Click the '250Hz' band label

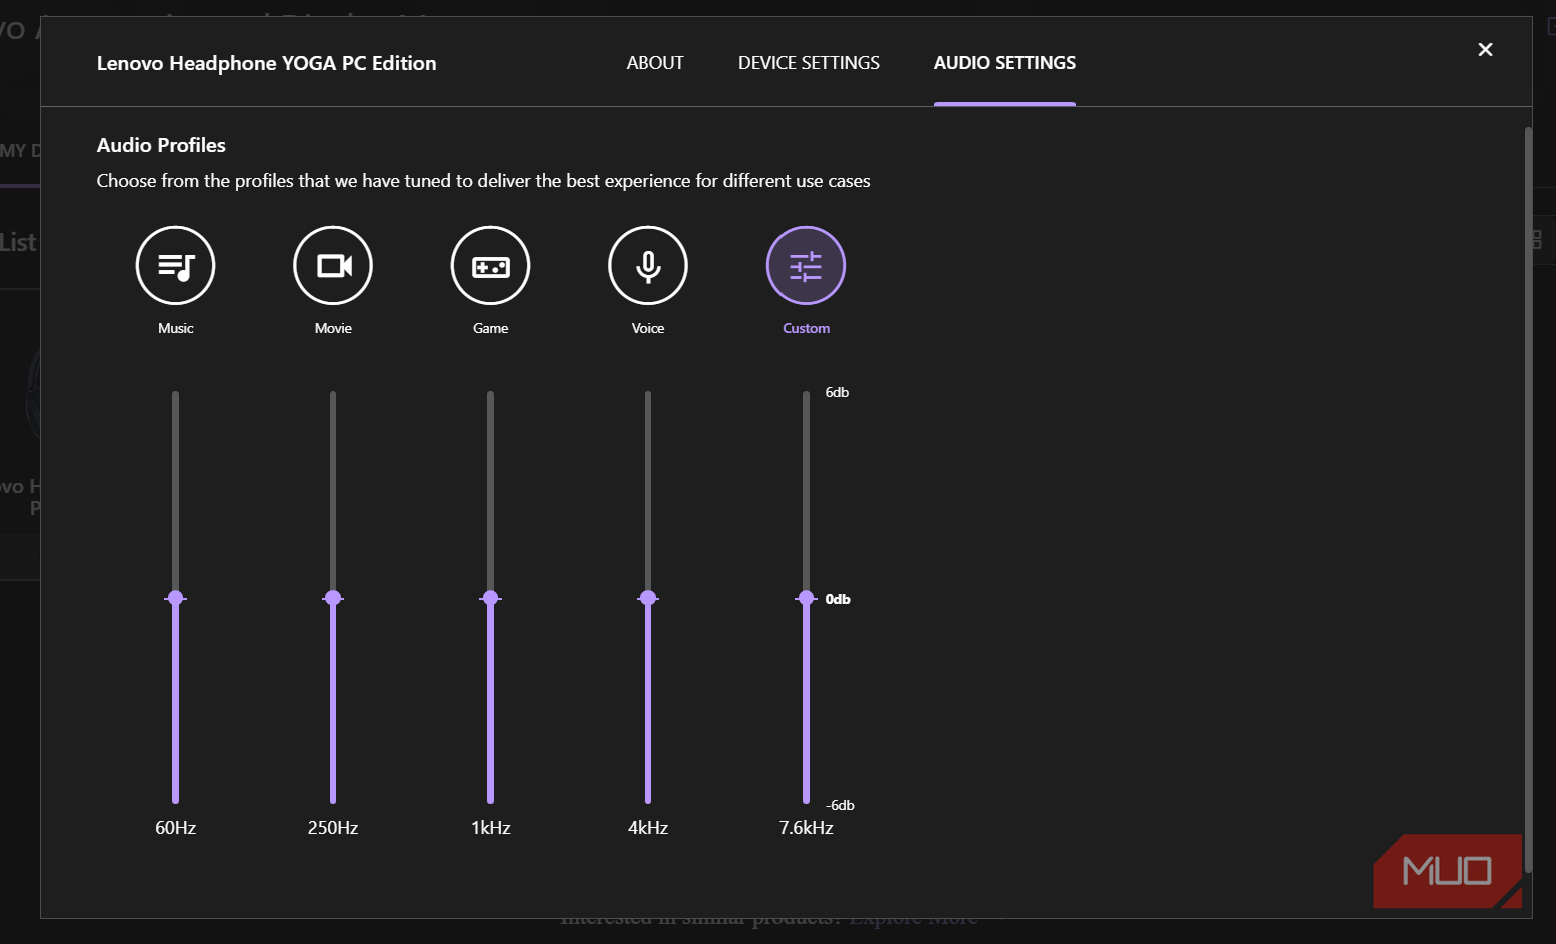(333, 828)
